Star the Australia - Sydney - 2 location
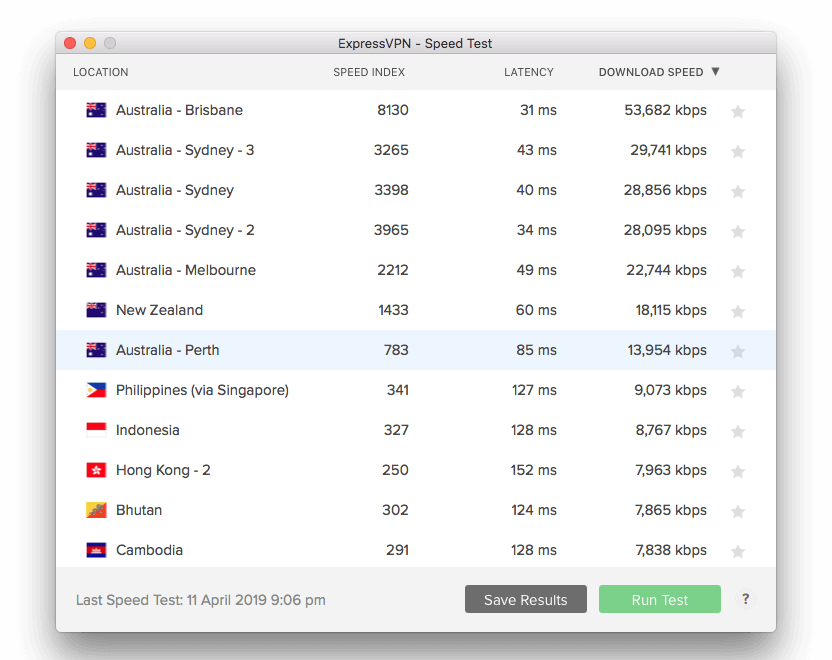The height and width of the screenshot is (660, 832). (738, 231)
